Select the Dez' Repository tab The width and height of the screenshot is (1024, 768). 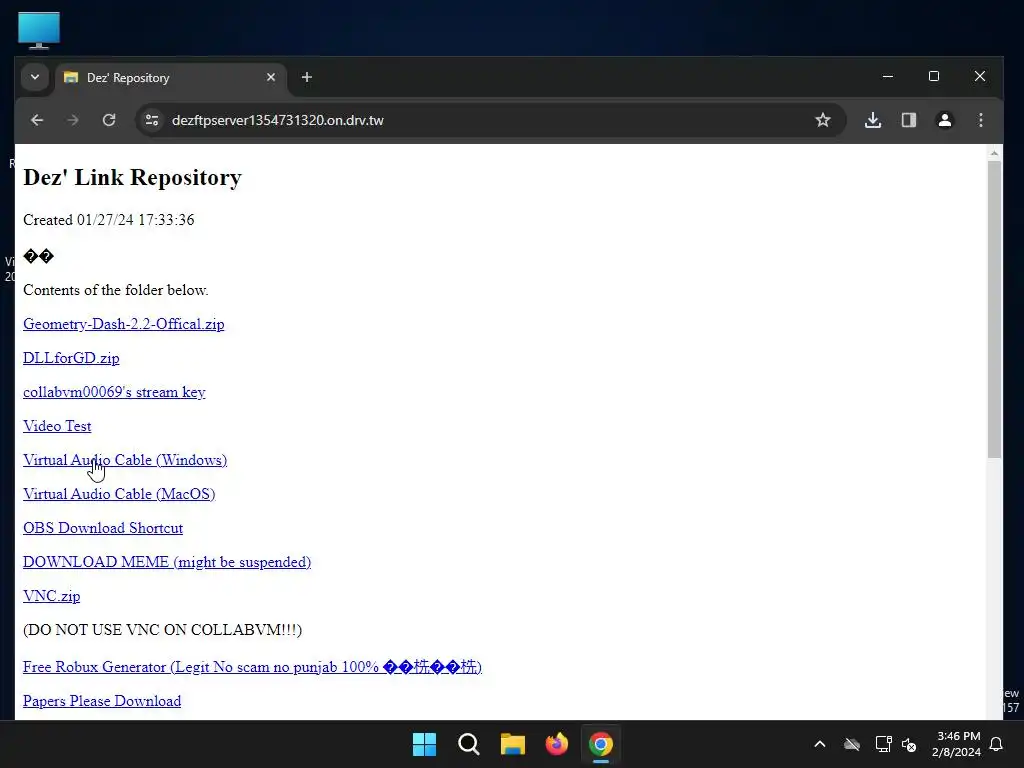171,78
